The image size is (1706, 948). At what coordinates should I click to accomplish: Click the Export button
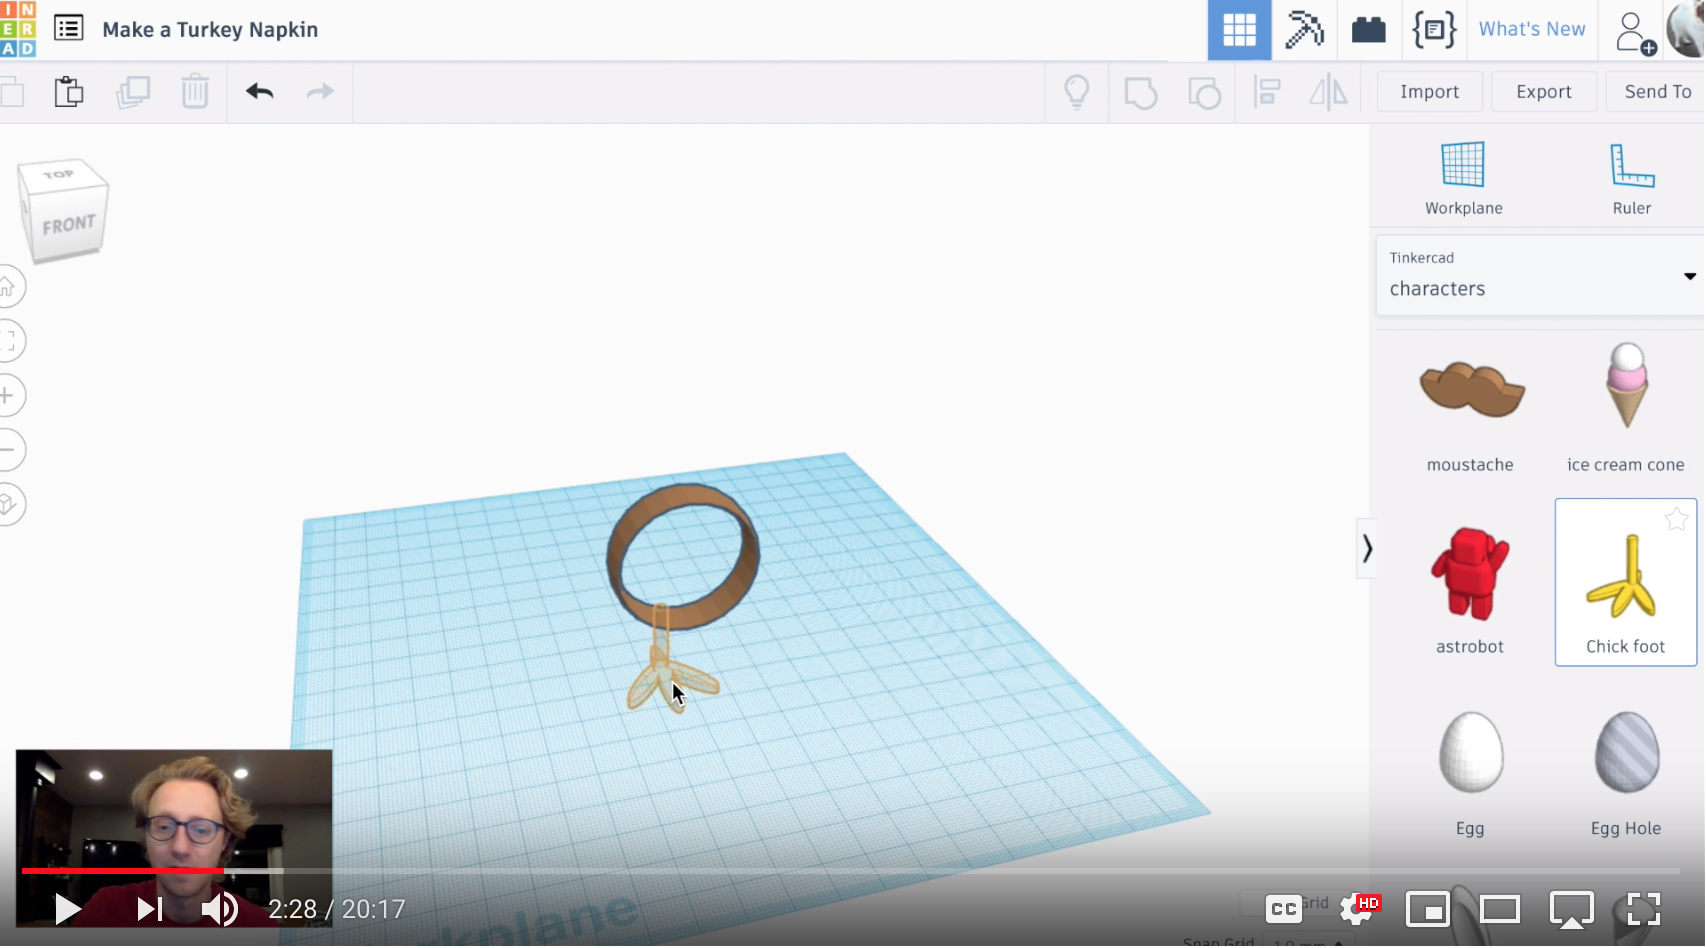pos(1543,91)
